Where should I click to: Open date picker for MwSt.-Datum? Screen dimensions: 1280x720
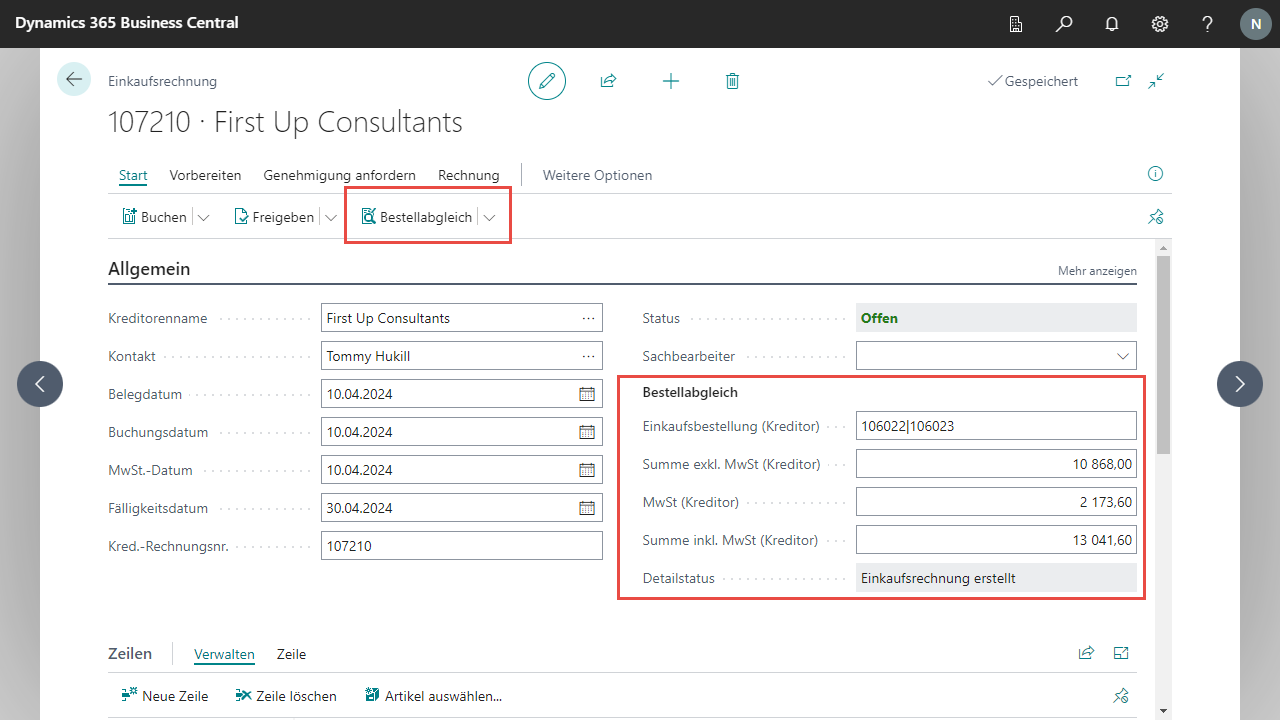tap(587, 470)
